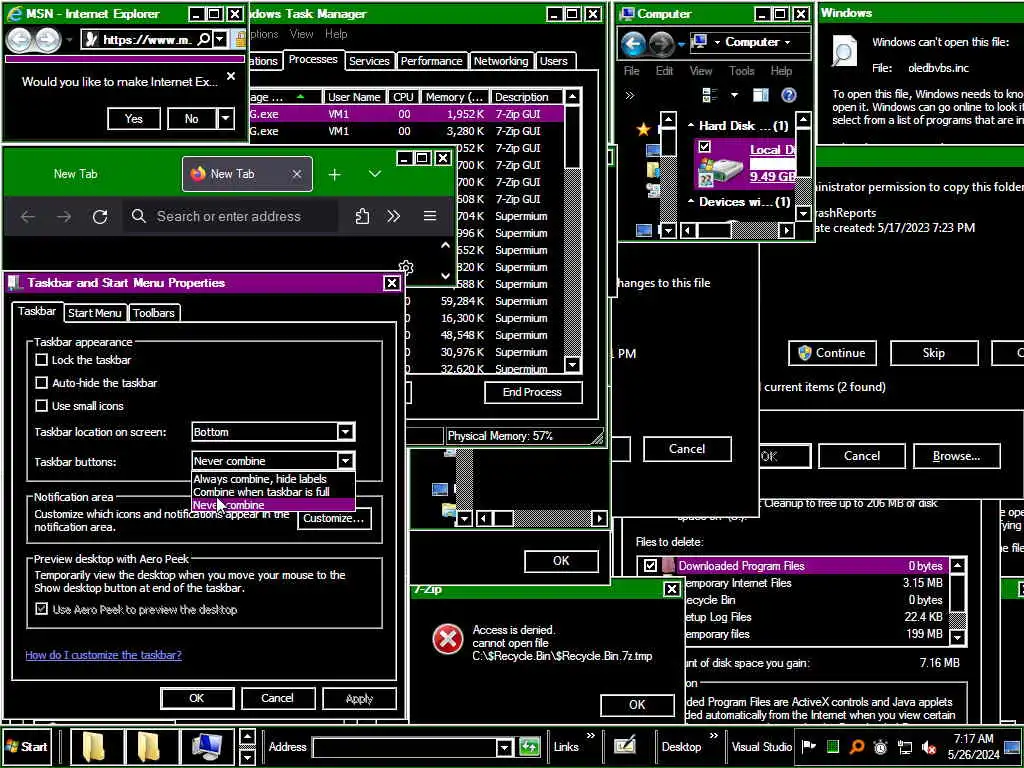The height and width of the screenshot is (768, 1024).
Task: Open the Computer icon pinned on taskbar
Action: tap(207, 746)
